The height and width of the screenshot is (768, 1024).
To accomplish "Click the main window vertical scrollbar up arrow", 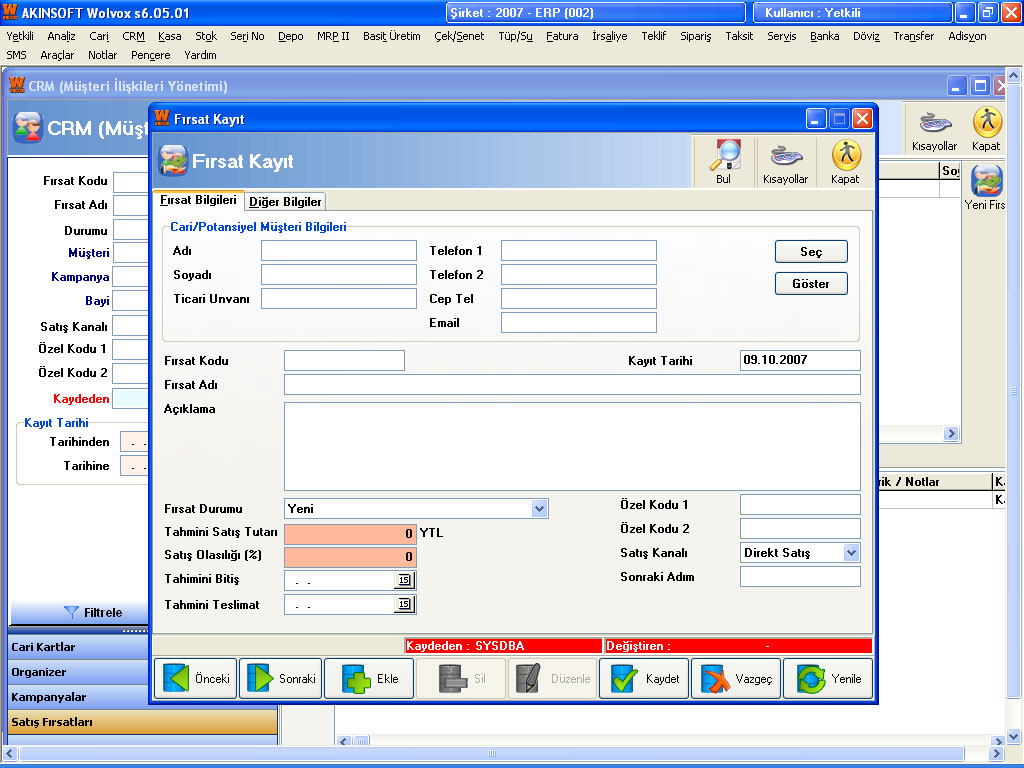I will tap(1014, 75).
